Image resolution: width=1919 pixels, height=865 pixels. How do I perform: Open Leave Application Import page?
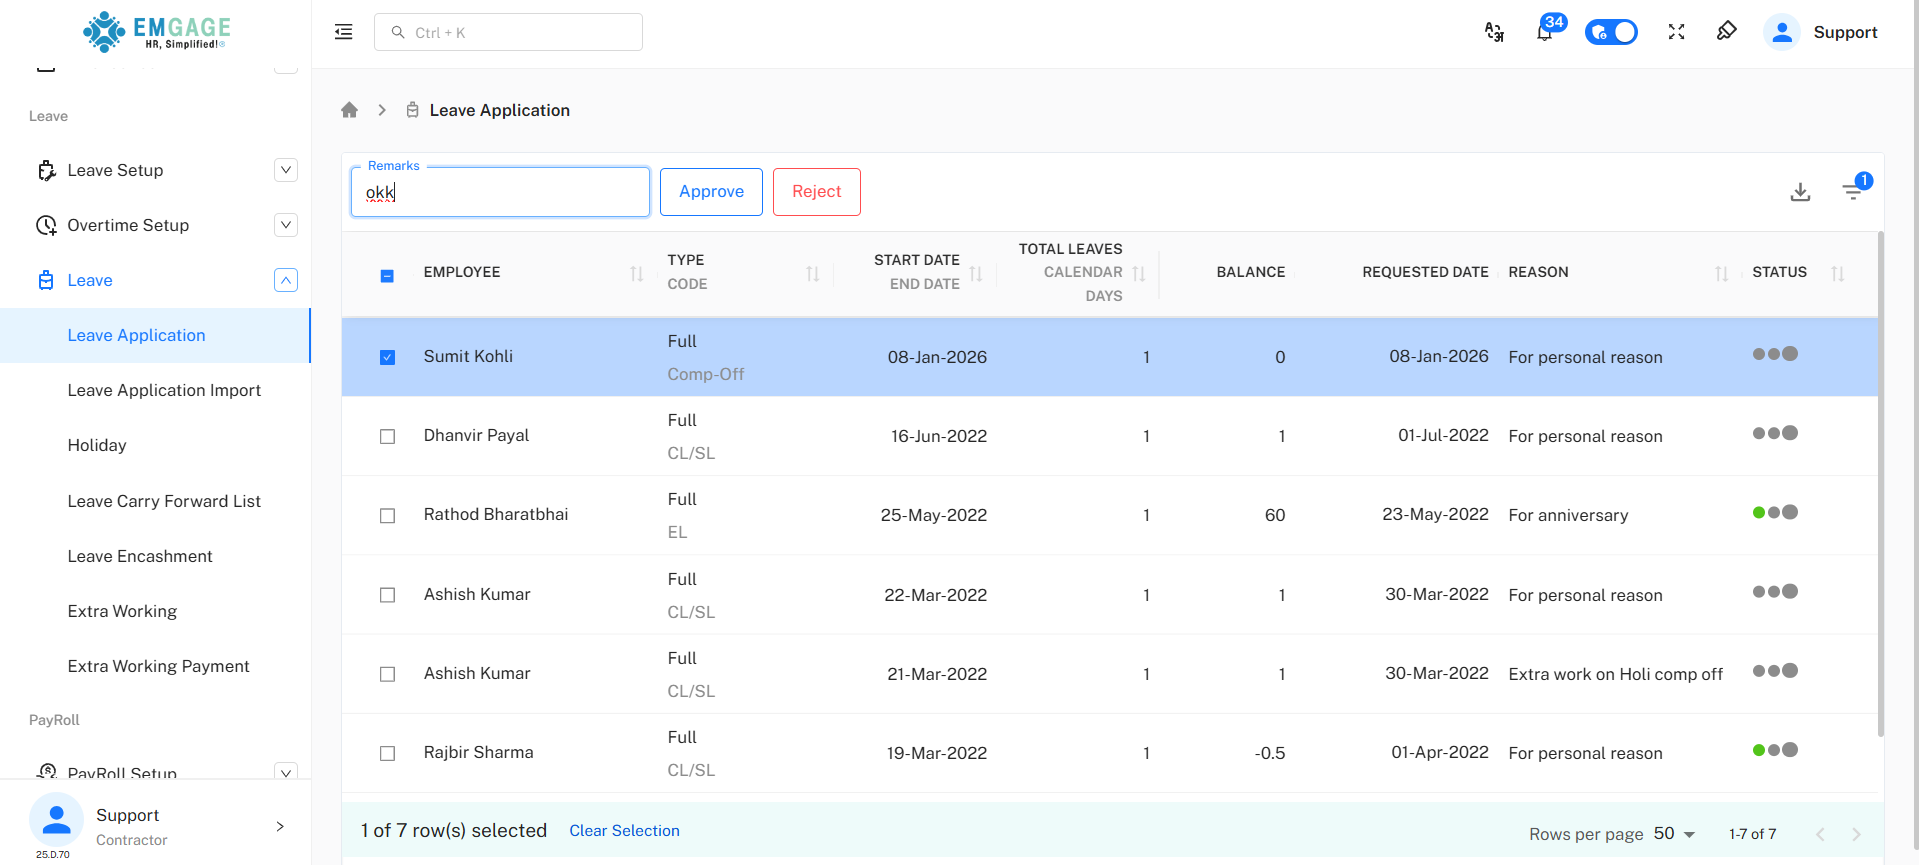(x=164, y=390)
